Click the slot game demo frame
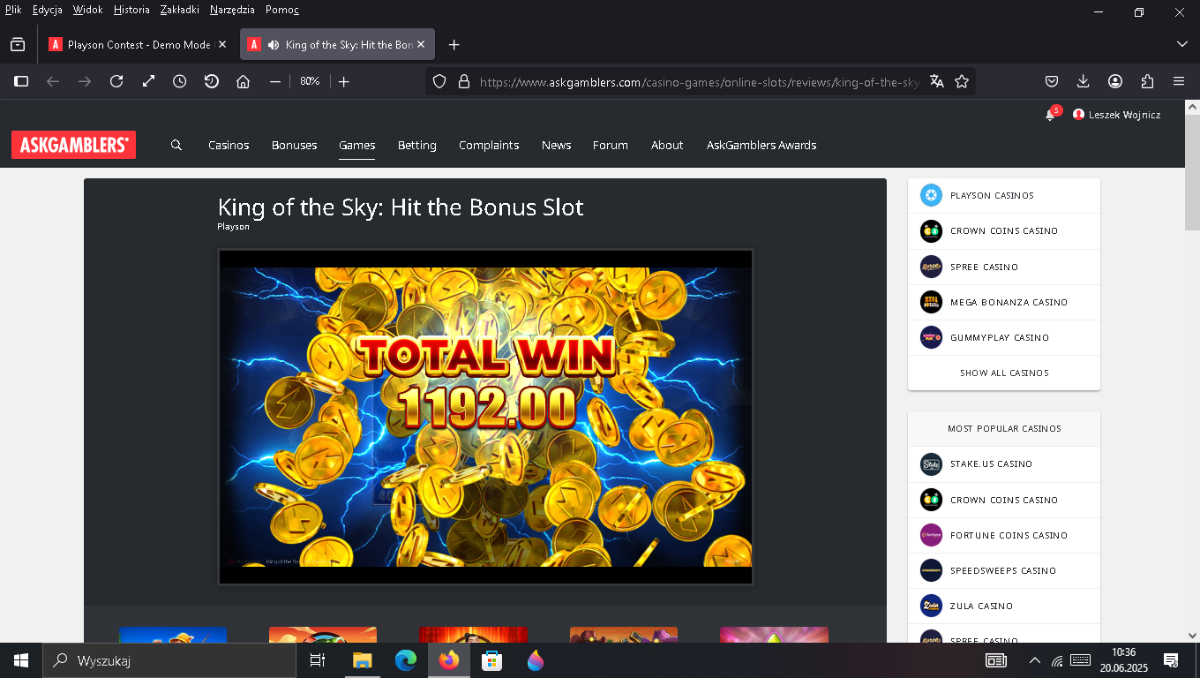Image resolution: width=1200 pixels, height=678 pixels. (x=485, y=417)
